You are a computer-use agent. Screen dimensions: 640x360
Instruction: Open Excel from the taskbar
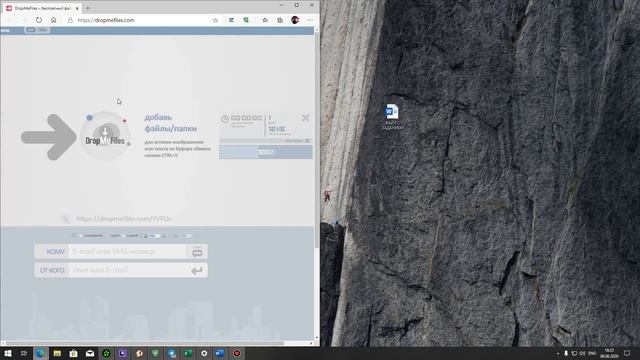point(188,353)
